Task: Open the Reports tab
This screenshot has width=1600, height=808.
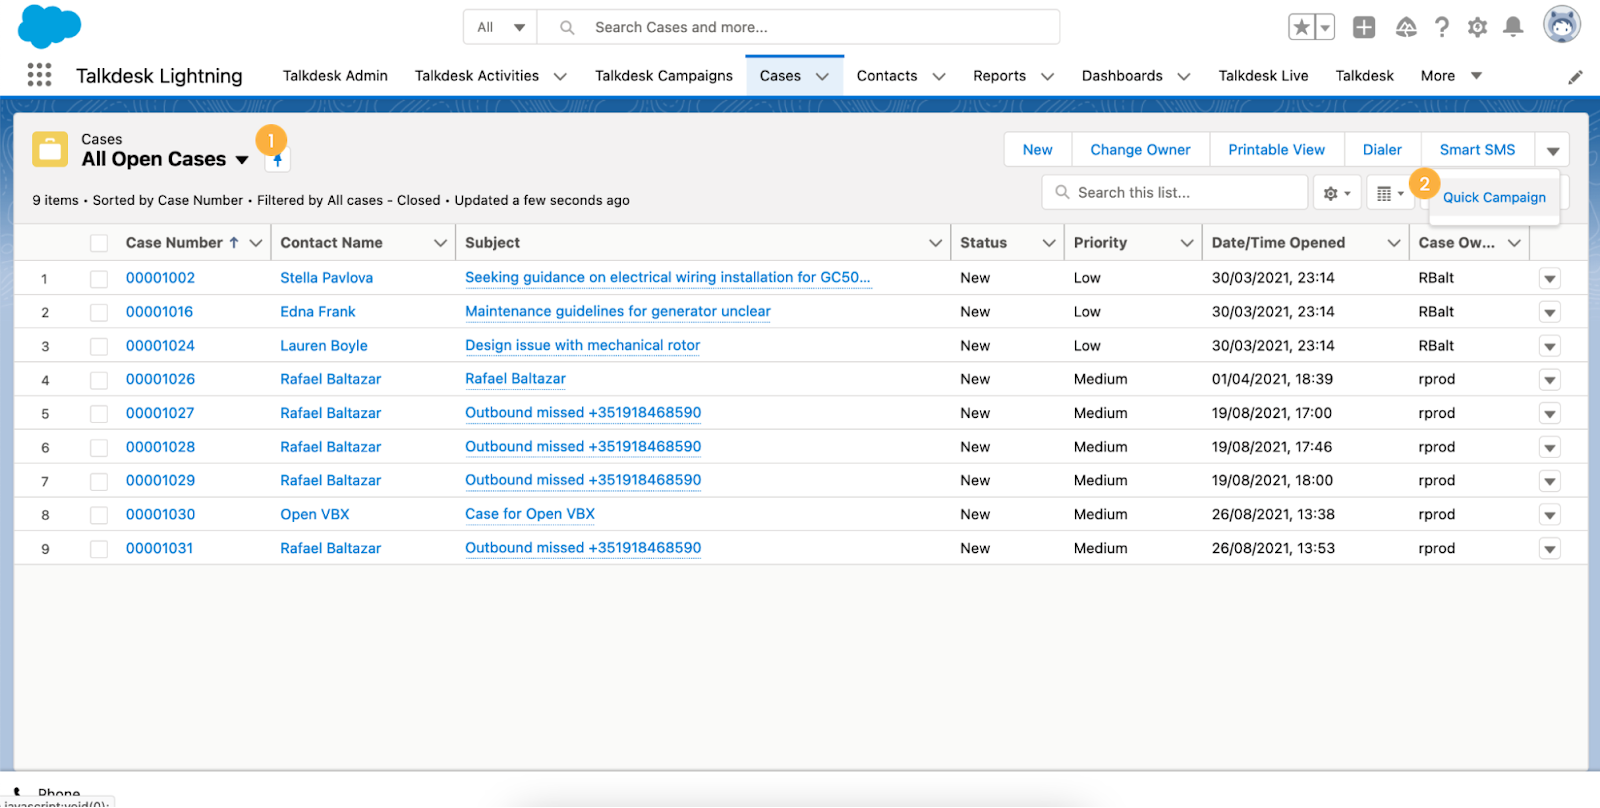Action: coord(999,76)
